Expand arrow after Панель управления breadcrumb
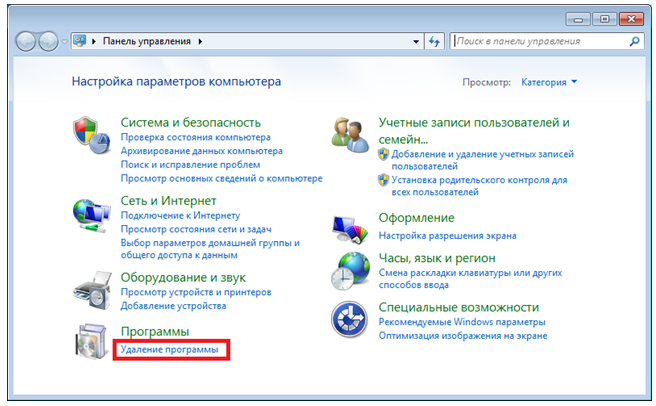Image resolution: width=656 pixels, height=406 pixels. pyautogui.click(x=200, y=41)
